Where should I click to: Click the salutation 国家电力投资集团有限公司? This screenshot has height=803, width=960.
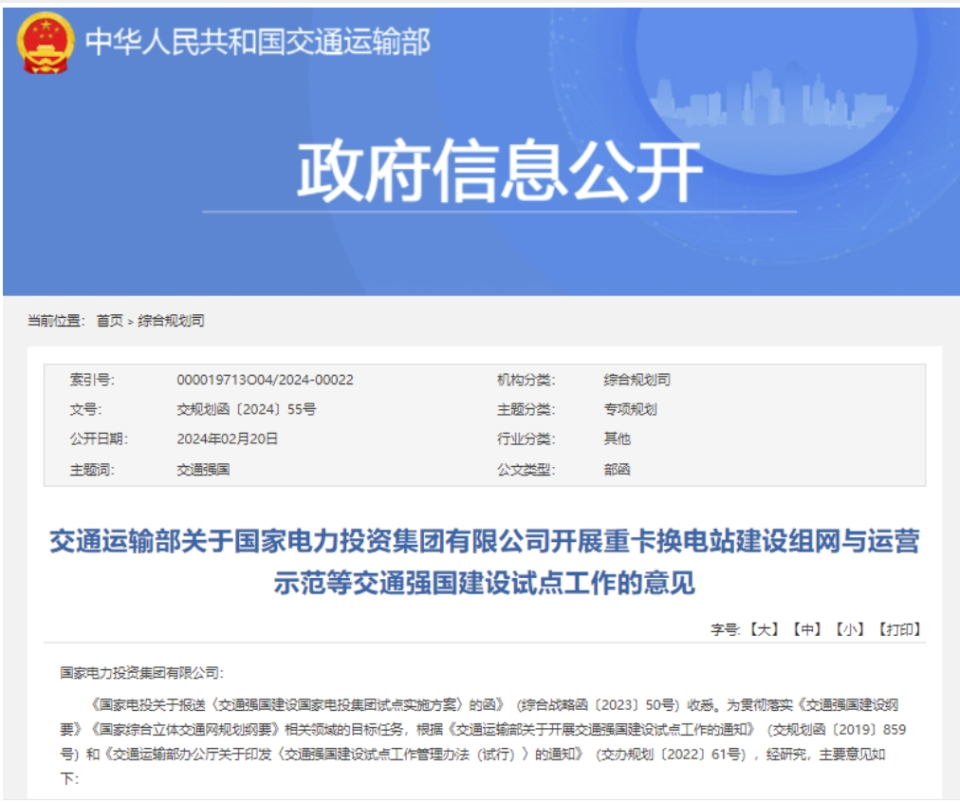(139, 673)
